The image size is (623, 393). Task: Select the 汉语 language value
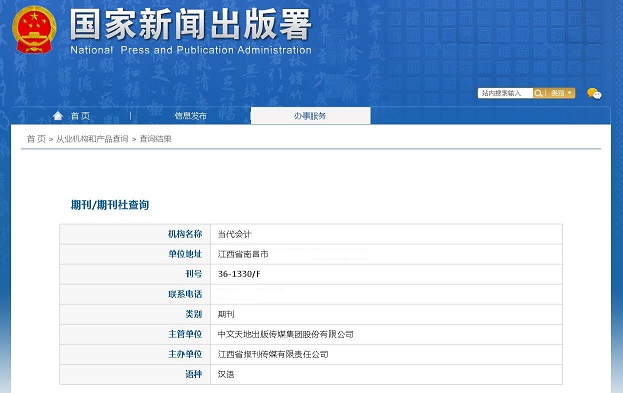click(226, 374)
